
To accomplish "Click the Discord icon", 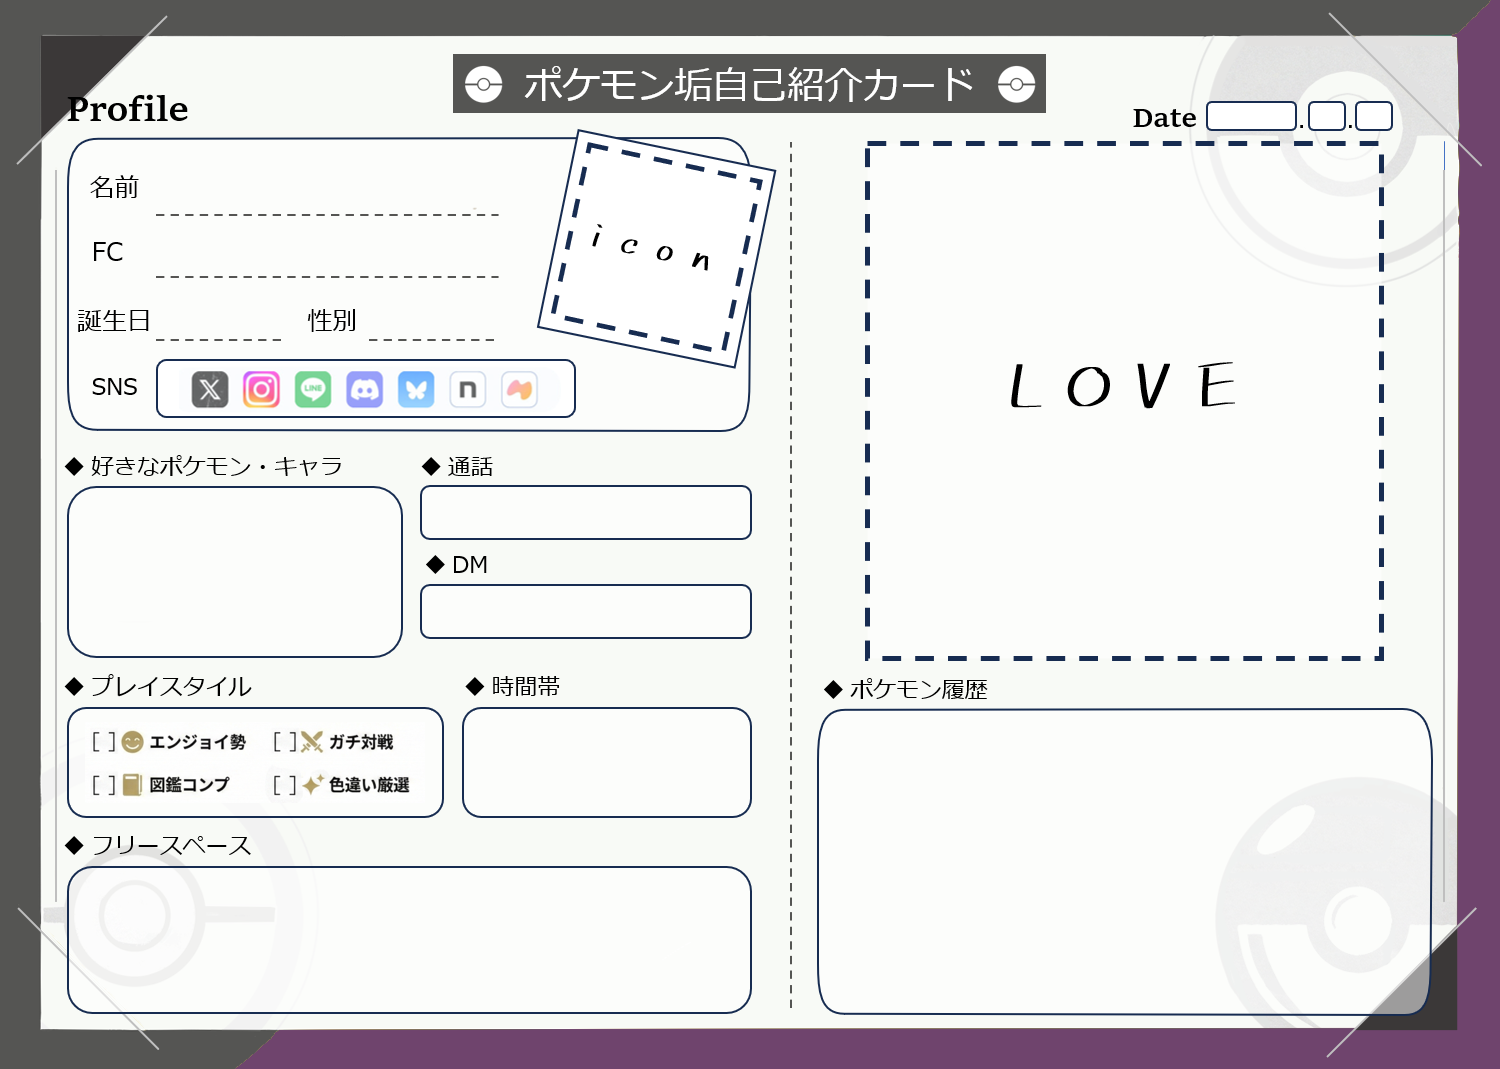I will 365,389.
